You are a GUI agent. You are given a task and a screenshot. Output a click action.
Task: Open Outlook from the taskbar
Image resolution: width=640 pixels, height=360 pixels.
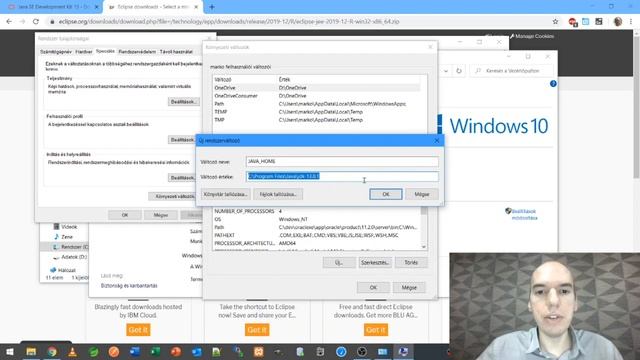197,351
